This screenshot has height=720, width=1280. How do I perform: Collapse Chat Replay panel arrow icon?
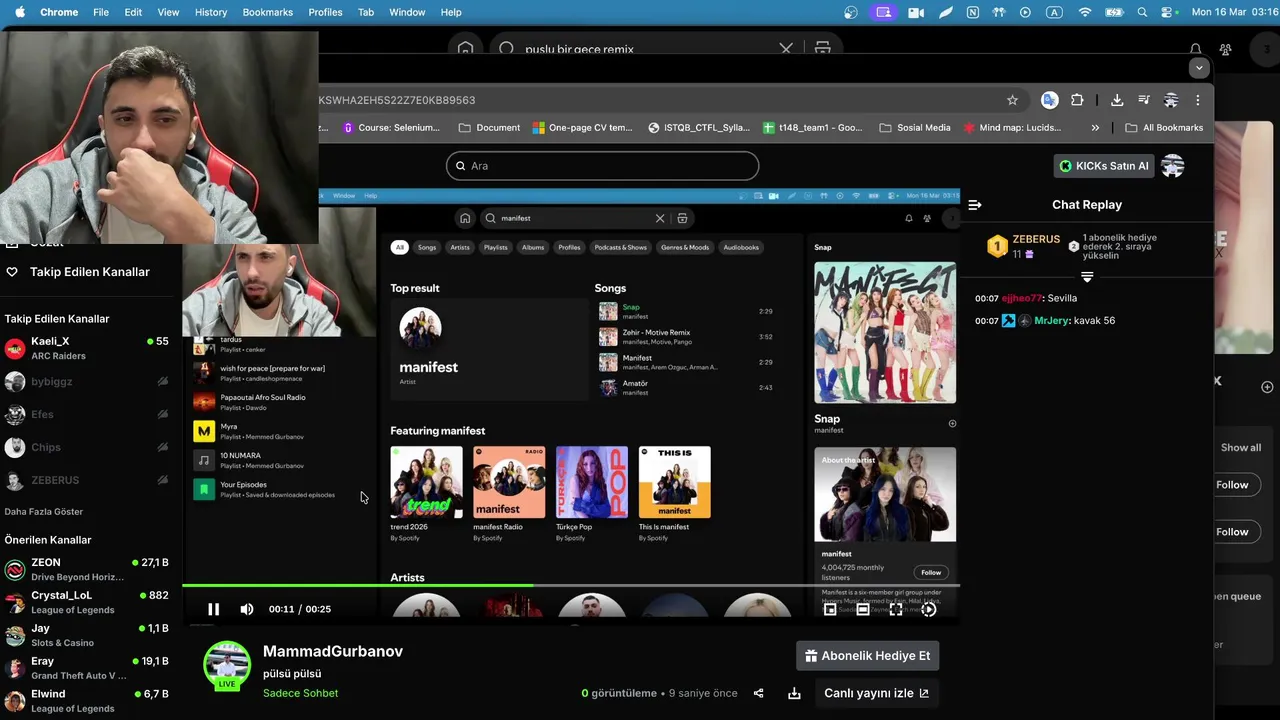pos(975,205)
